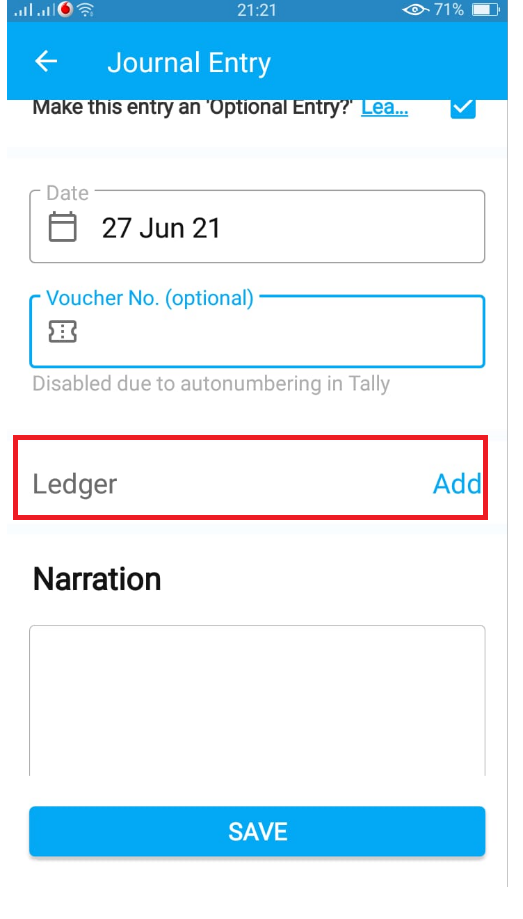Tap the Journal Entry title
The height and width of the screenshot is (919, 523).
(189, 63)
